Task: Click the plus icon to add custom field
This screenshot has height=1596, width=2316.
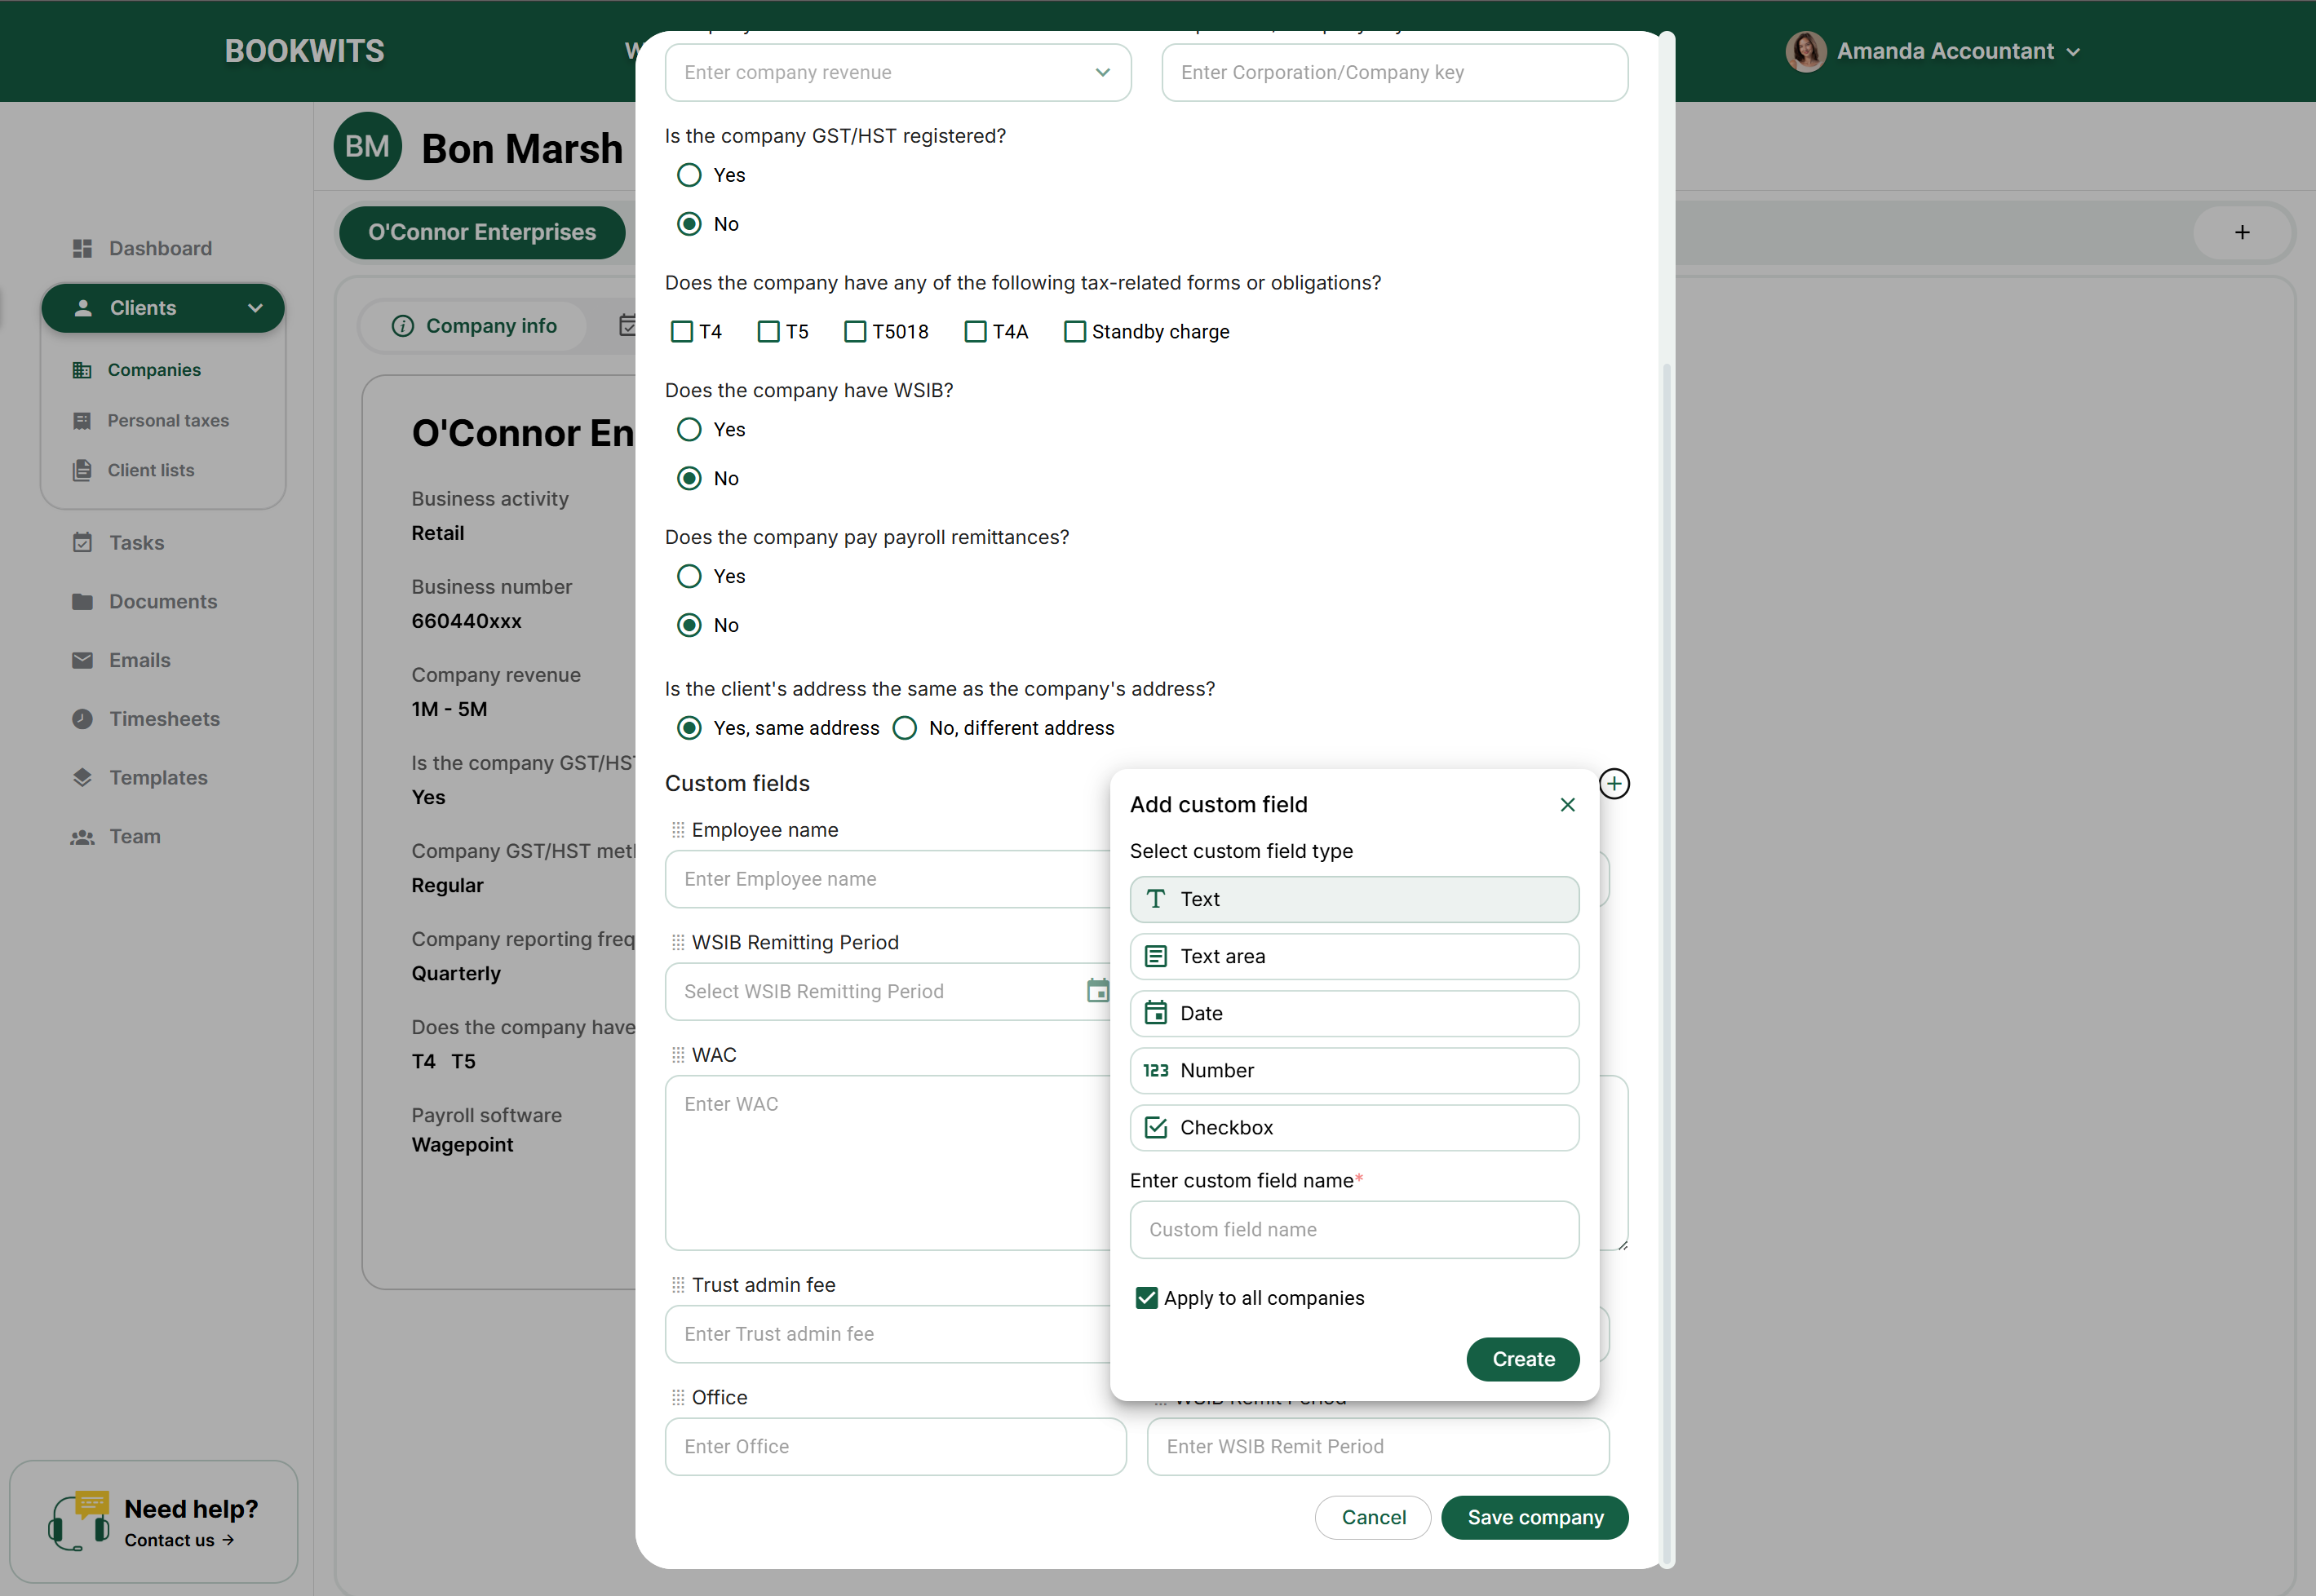Action: (x=1614, y=783)
